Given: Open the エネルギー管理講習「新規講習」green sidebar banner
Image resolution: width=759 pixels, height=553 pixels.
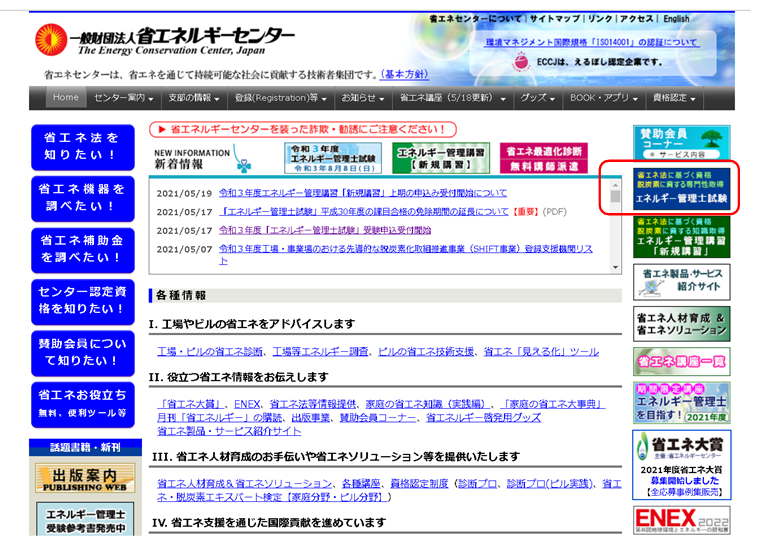Looking at the screenshot, I should tap(682, 237).
